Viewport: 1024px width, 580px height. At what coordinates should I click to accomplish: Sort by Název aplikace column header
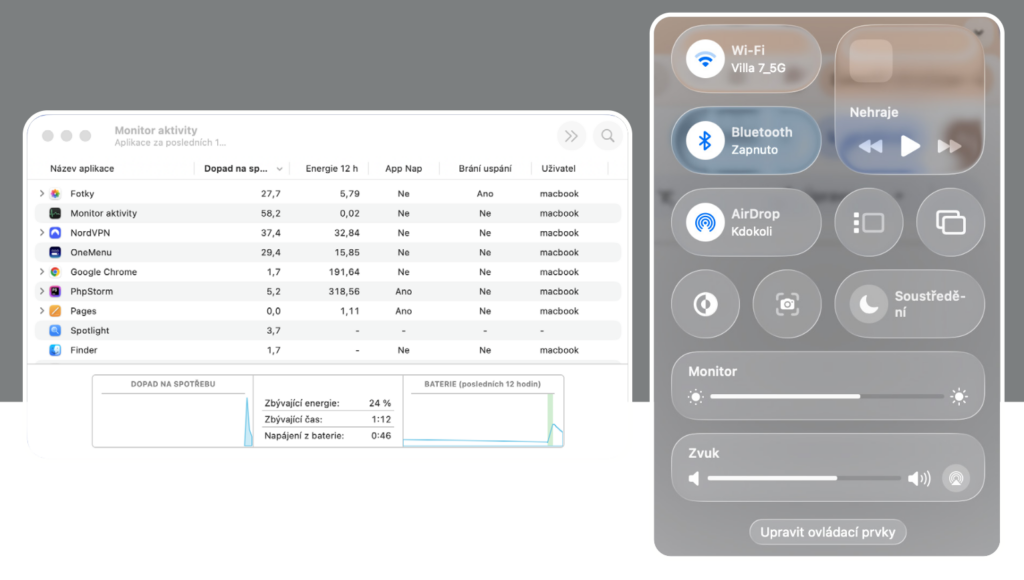pos(82,169)
